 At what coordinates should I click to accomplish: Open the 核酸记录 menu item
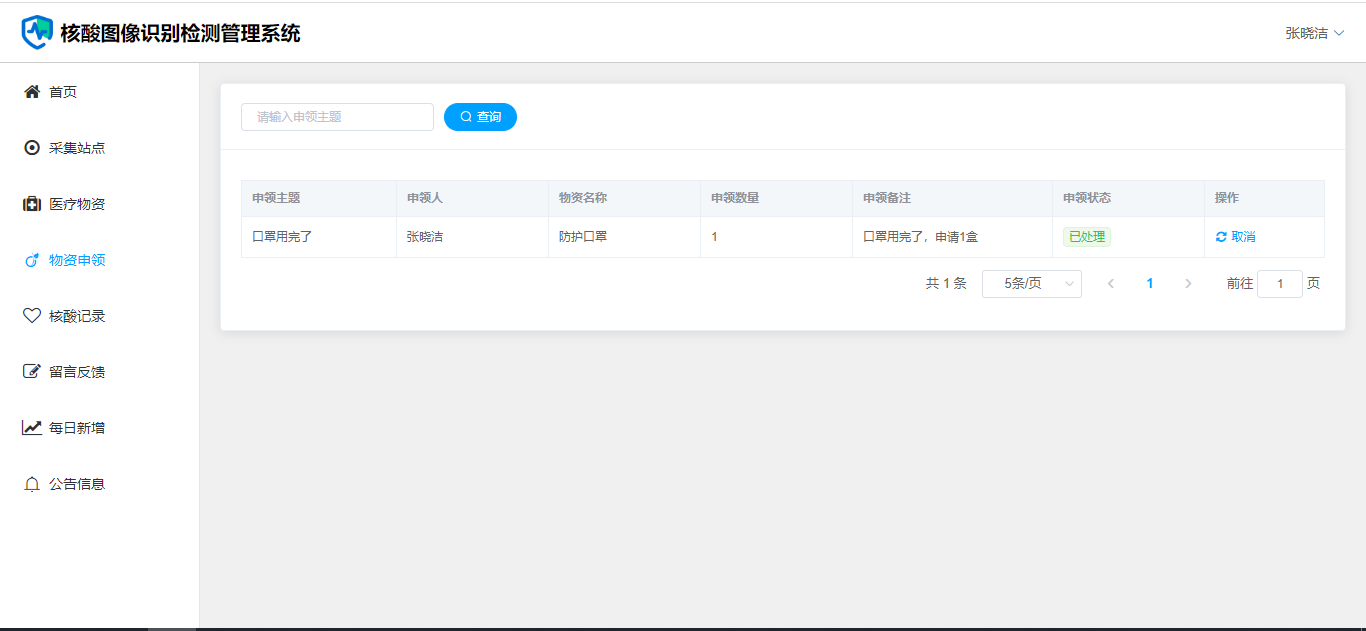point(77,316)
